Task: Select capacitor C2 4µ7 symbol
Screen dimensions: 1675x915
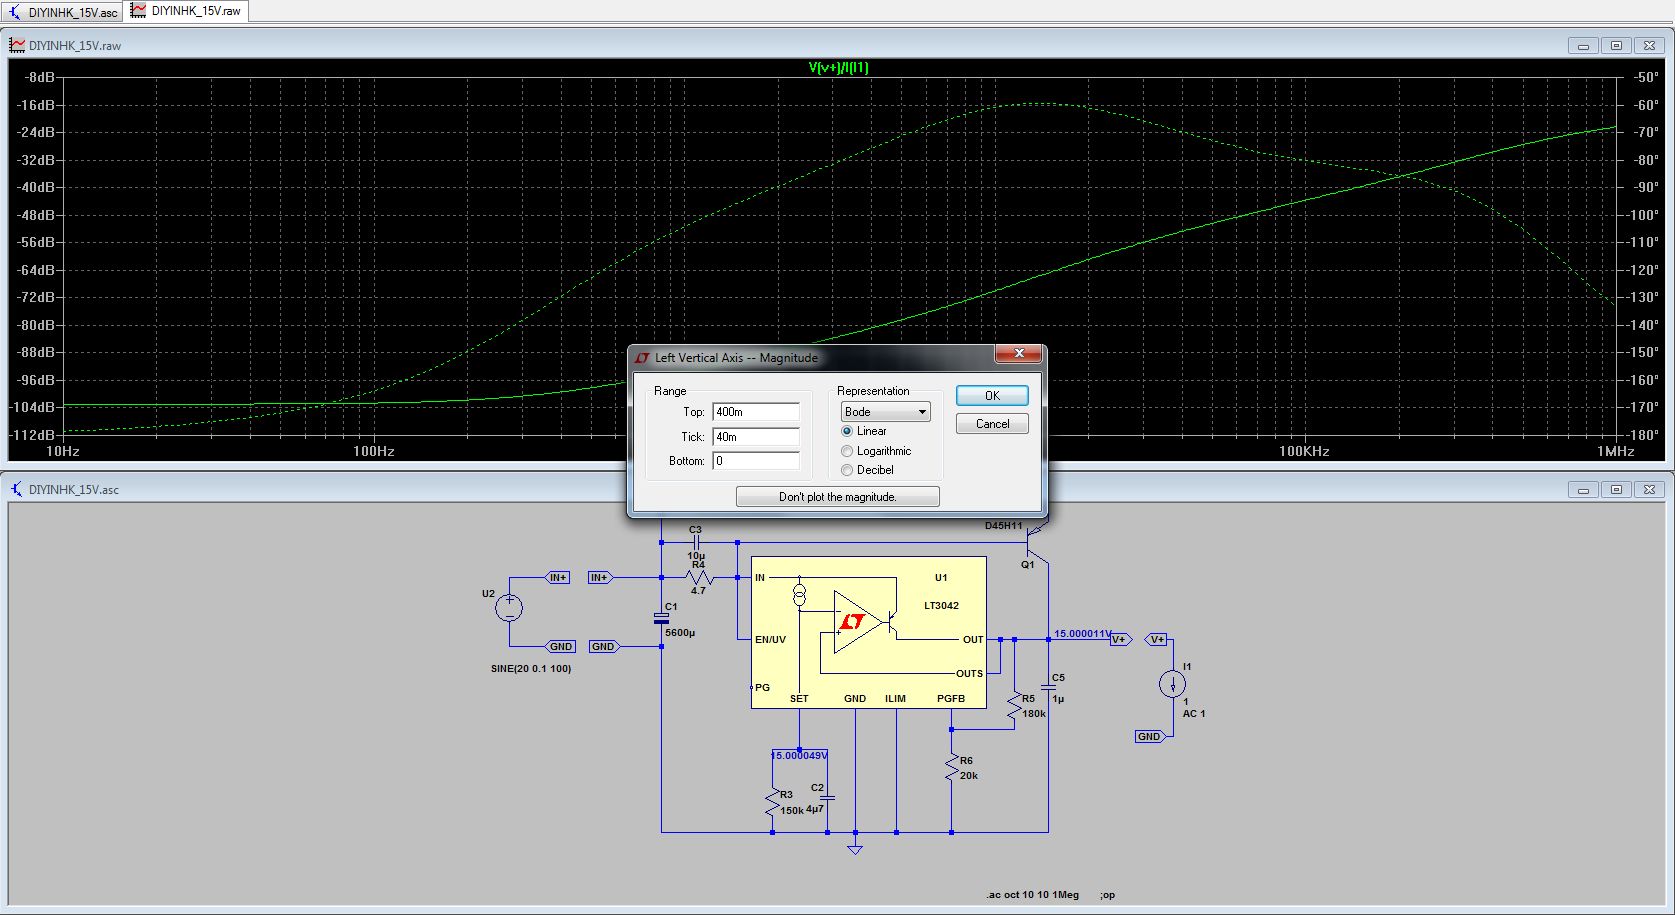Action: (827, 799)
